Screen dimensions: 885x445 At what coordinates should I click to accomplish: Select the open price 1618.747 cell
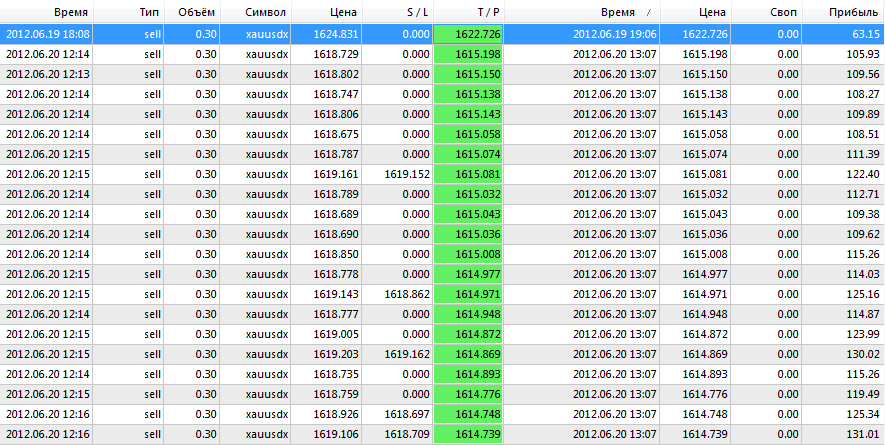[327, 94]
